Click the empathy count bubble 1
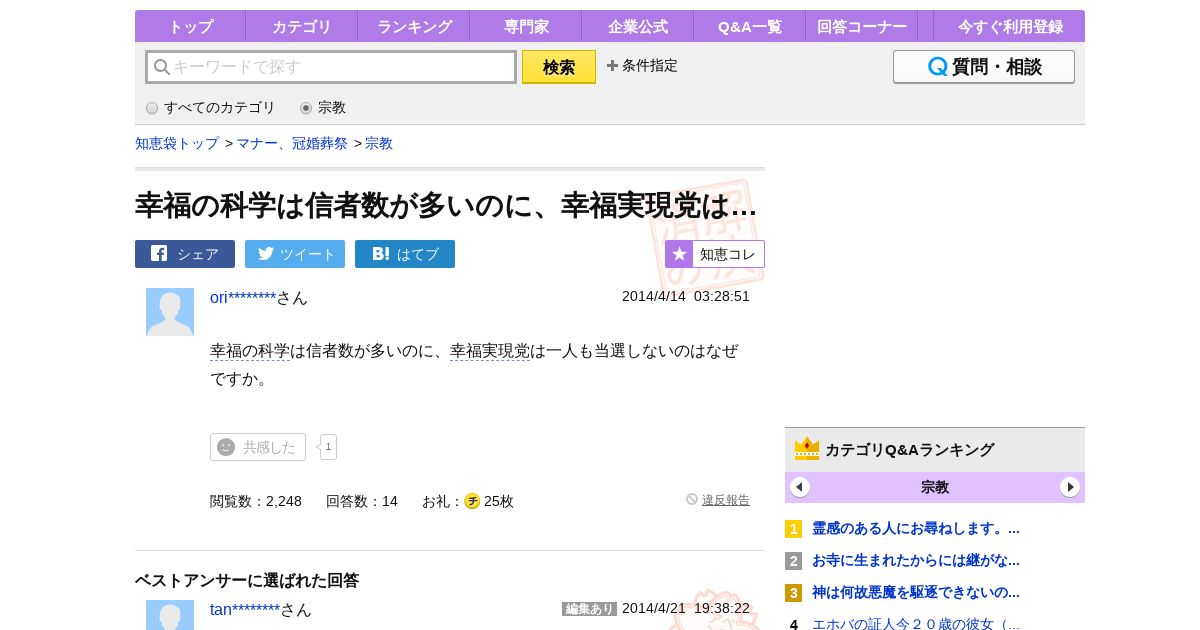The height and width of the screenshot is (630, 1200). pyautogui.click(x=328, y=447)
